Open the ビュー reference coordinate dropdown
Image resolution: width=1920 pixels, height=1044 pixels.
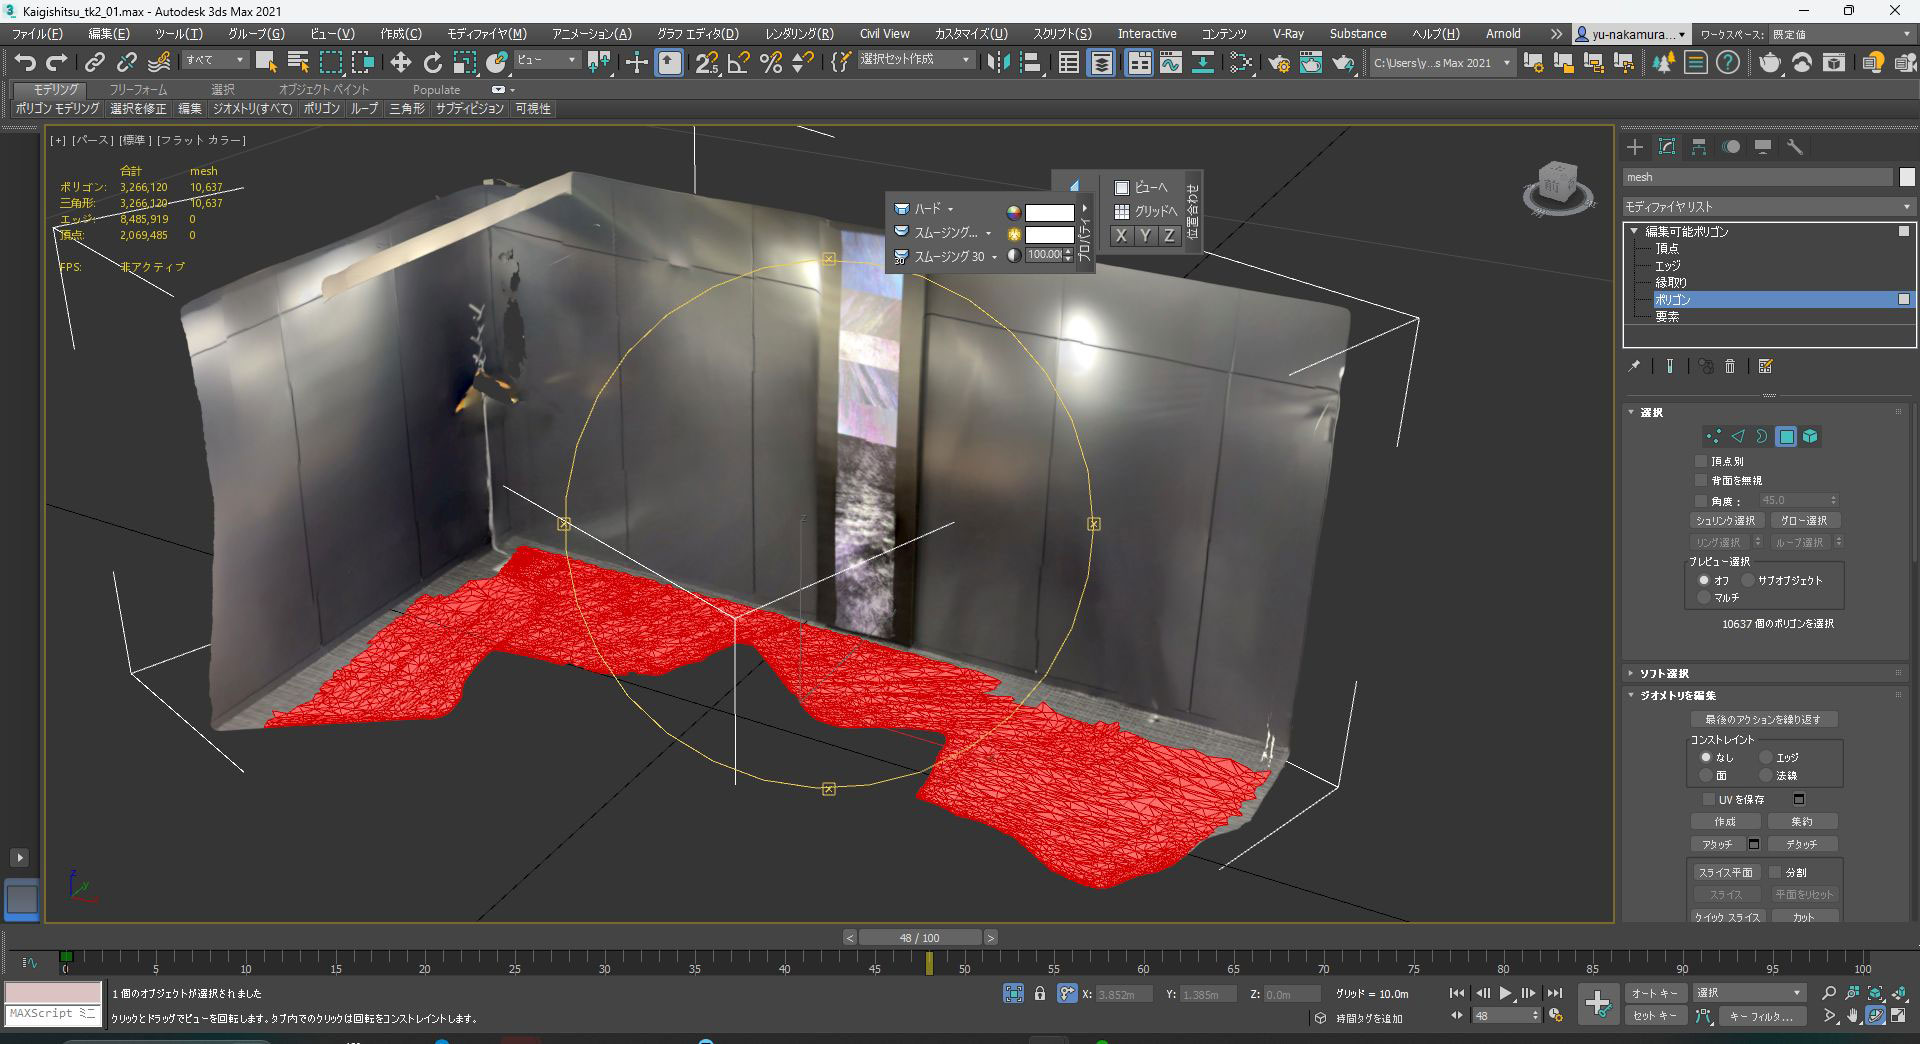(x=547, y=60)
